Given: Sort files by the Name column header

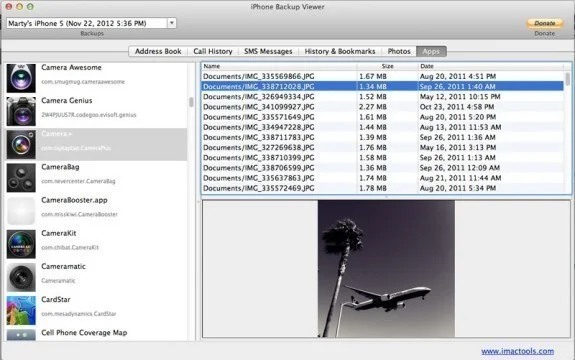Looking at the screenshot, I should click(279, 66).
